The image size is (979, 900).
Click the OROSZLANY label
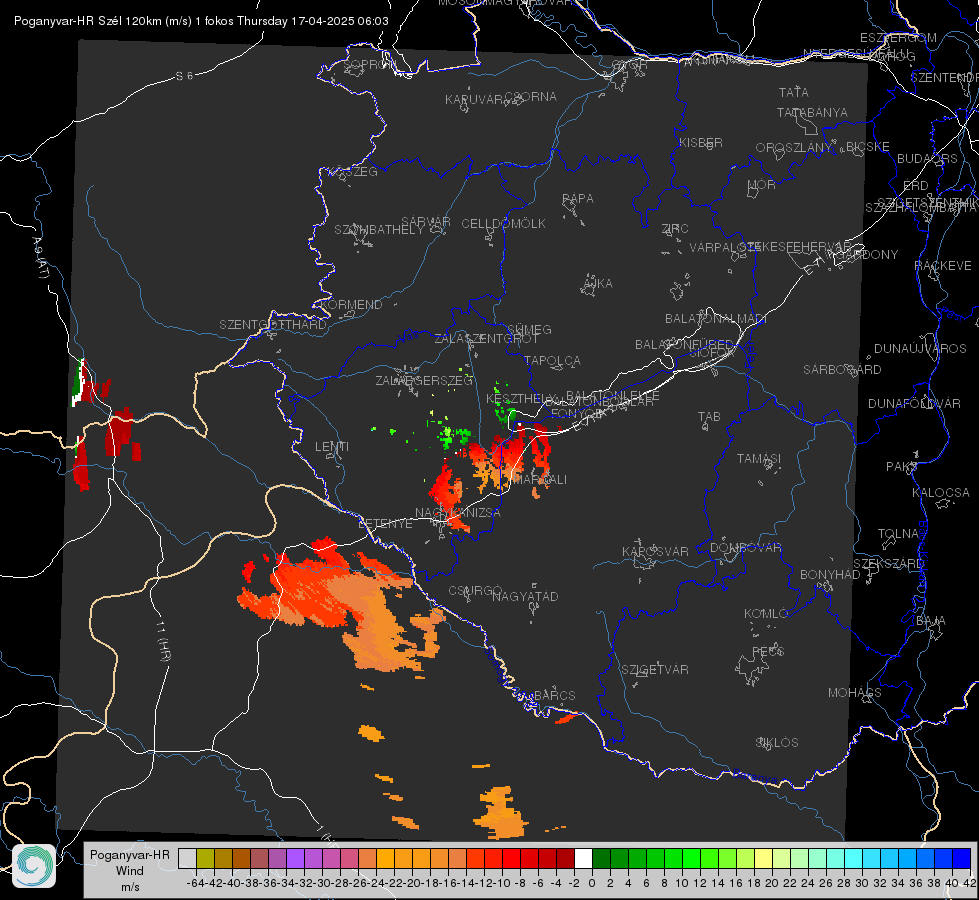click(794, 148)
